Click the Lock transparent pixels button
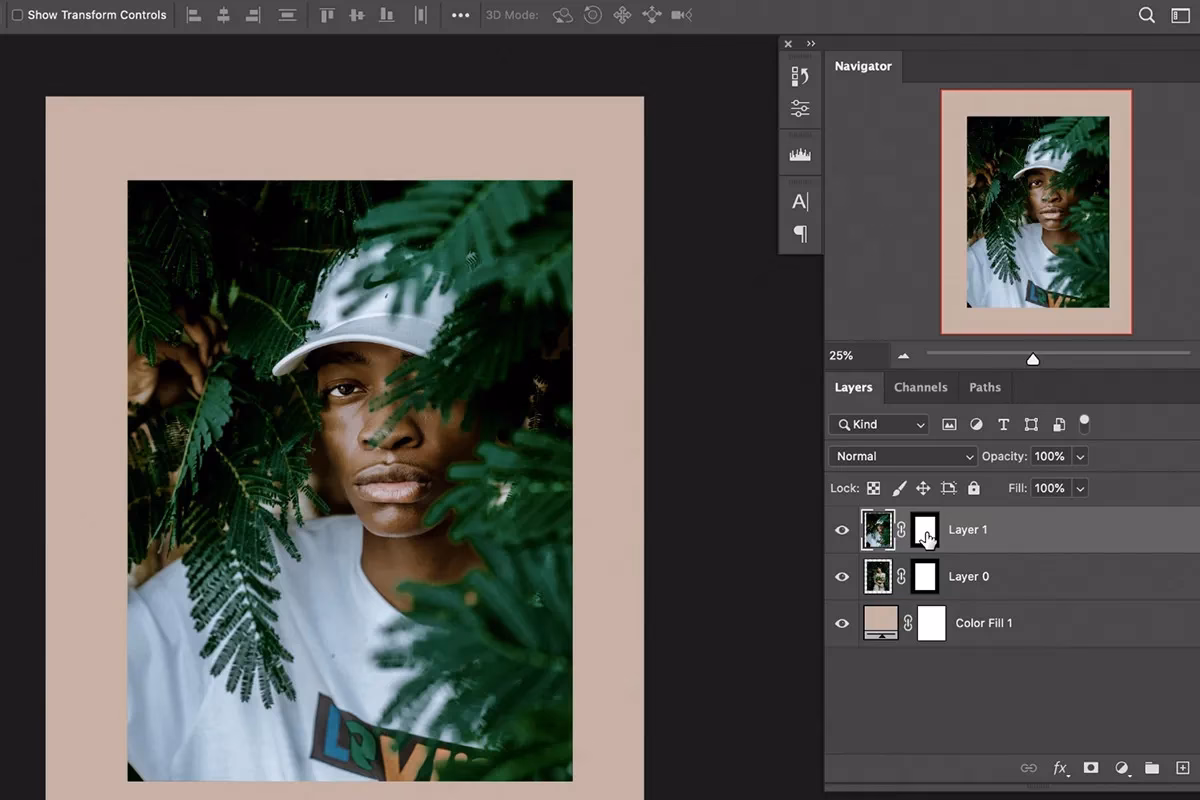Viewport: 1200px width, 800px height. (874, 488)
